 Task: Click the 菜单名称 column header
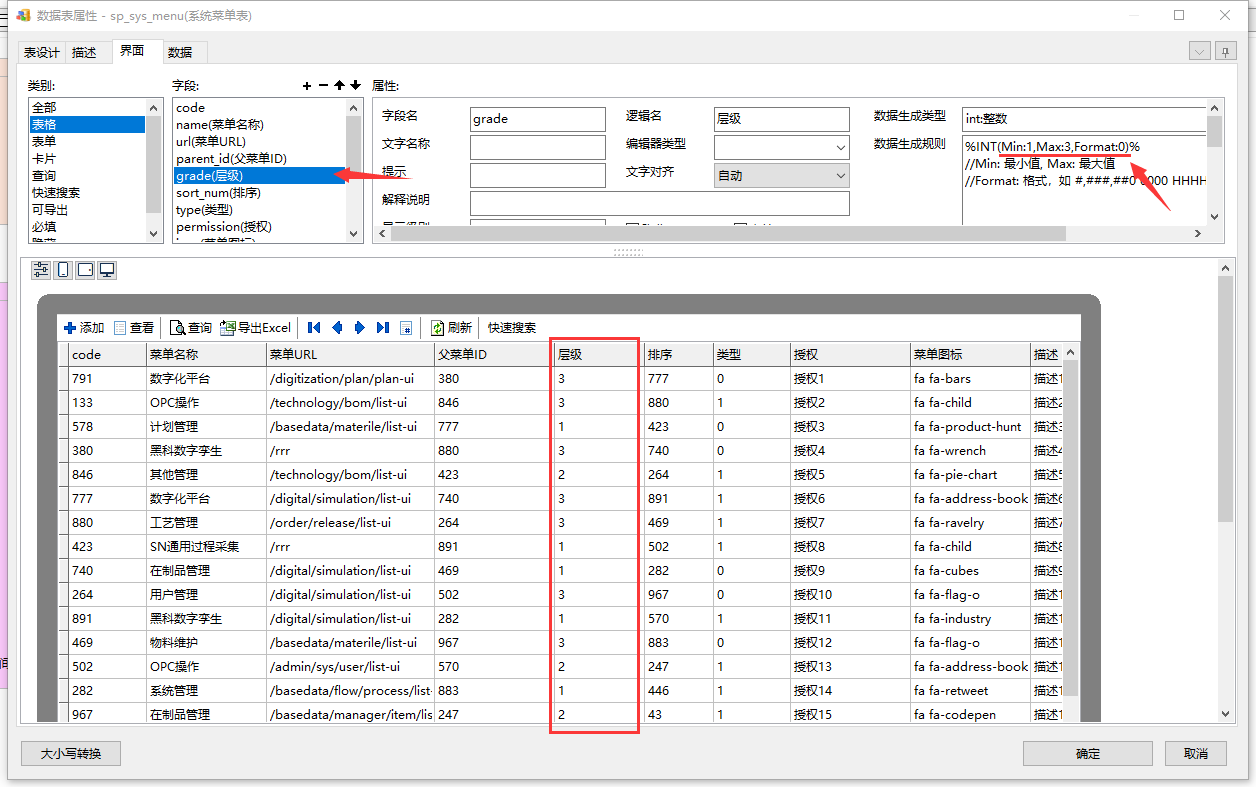205,354
